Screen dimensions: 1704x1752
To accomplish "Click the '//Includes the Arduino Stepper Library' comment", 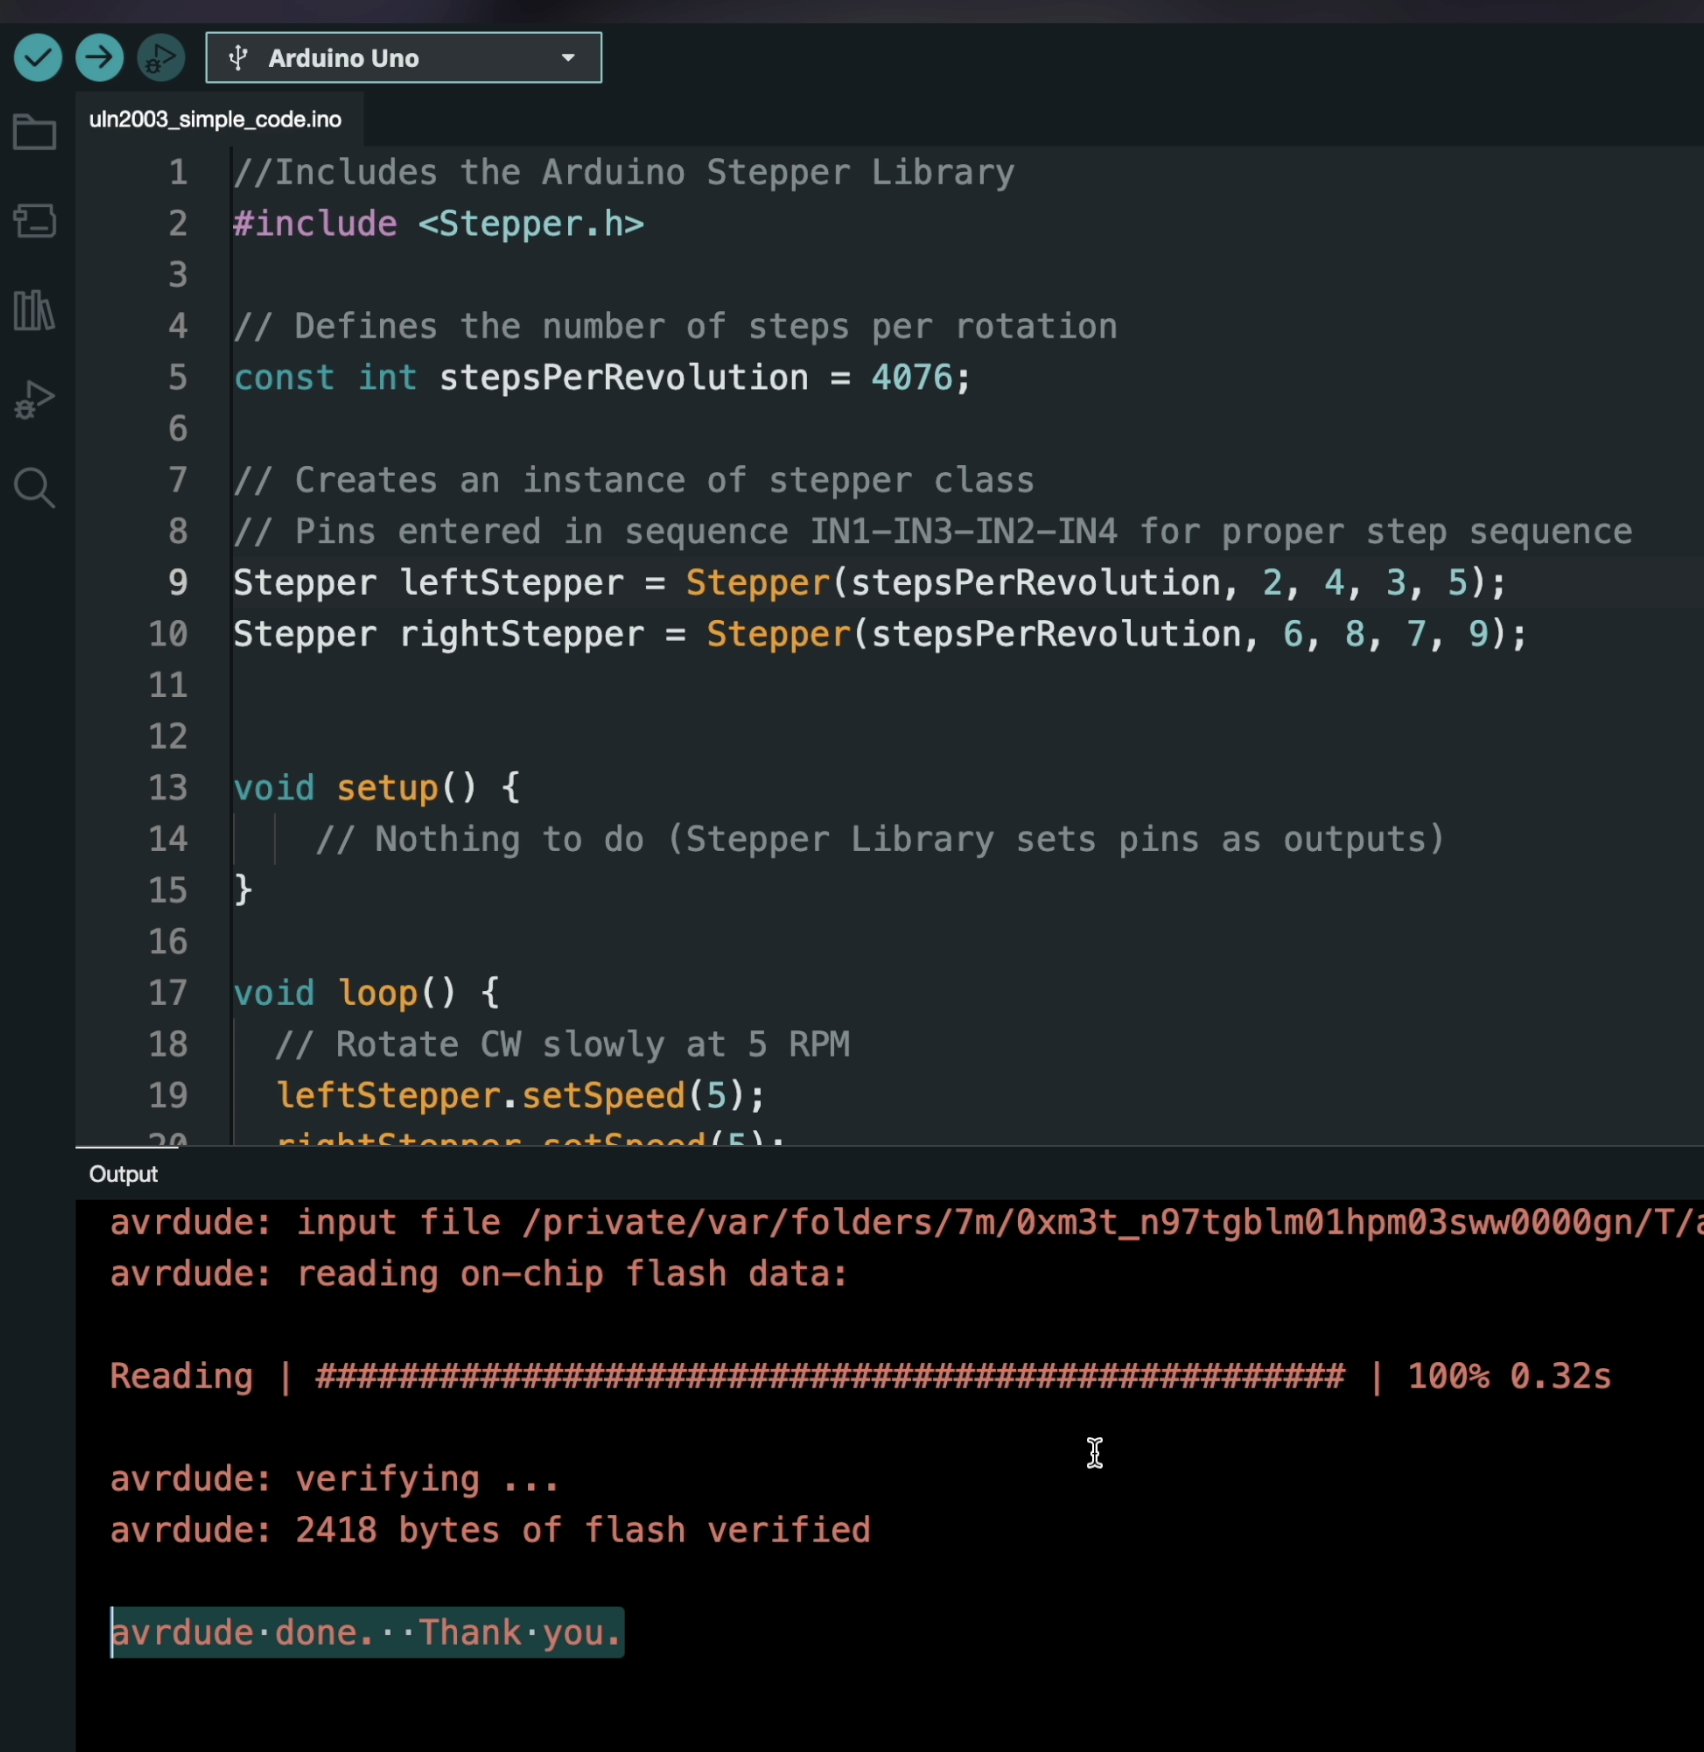I will click(x=624, y=172).
